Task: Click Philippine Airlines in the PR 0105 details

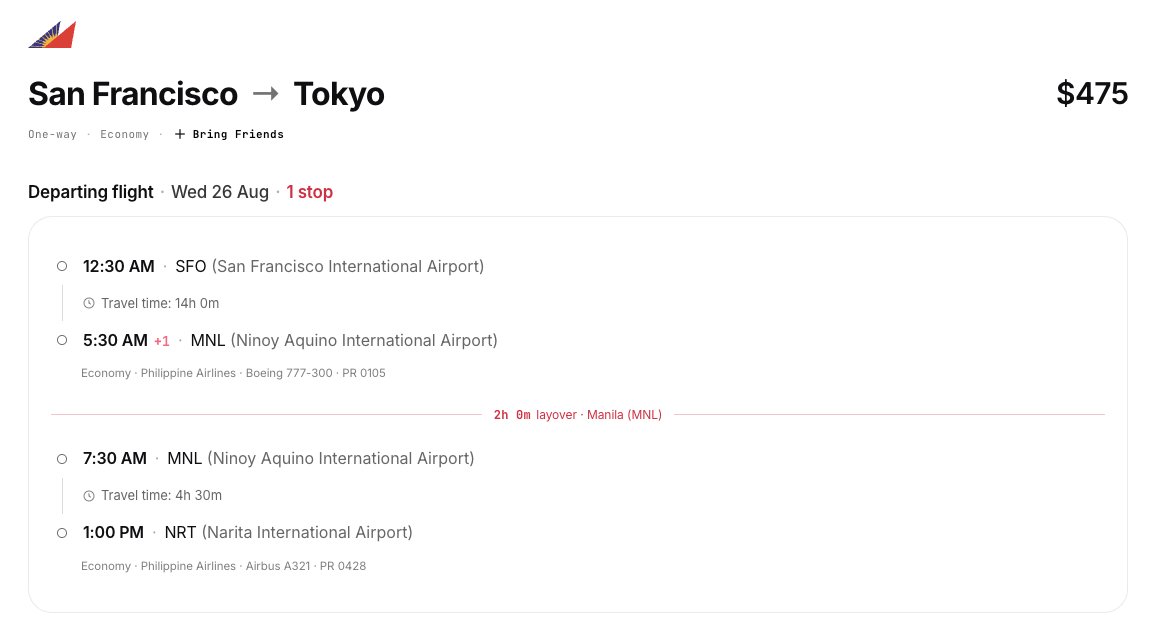Action: pyautogui.click(x=188, y=373)
